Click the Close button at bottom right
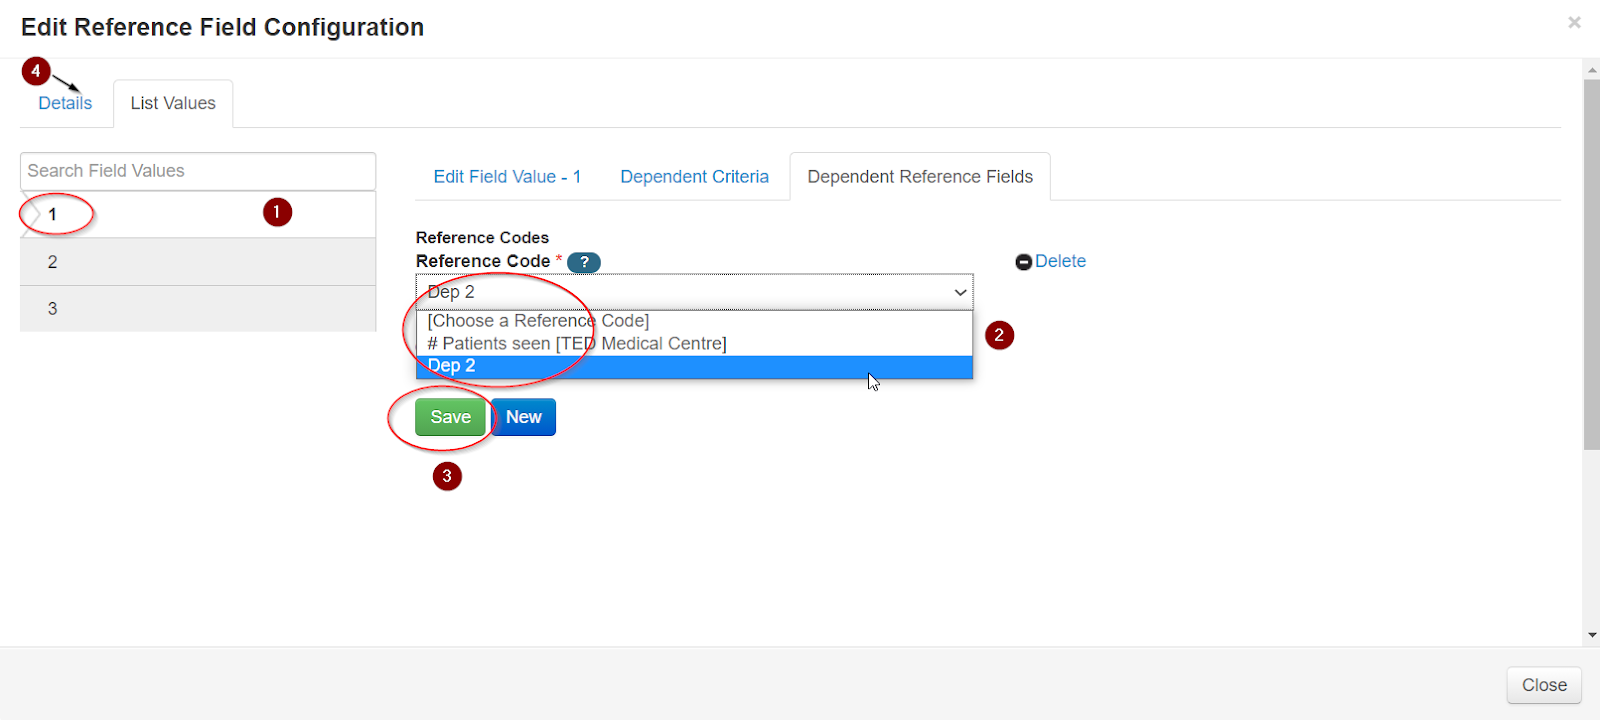The height and width of the screenshot is (720, 1600). 1543,685
